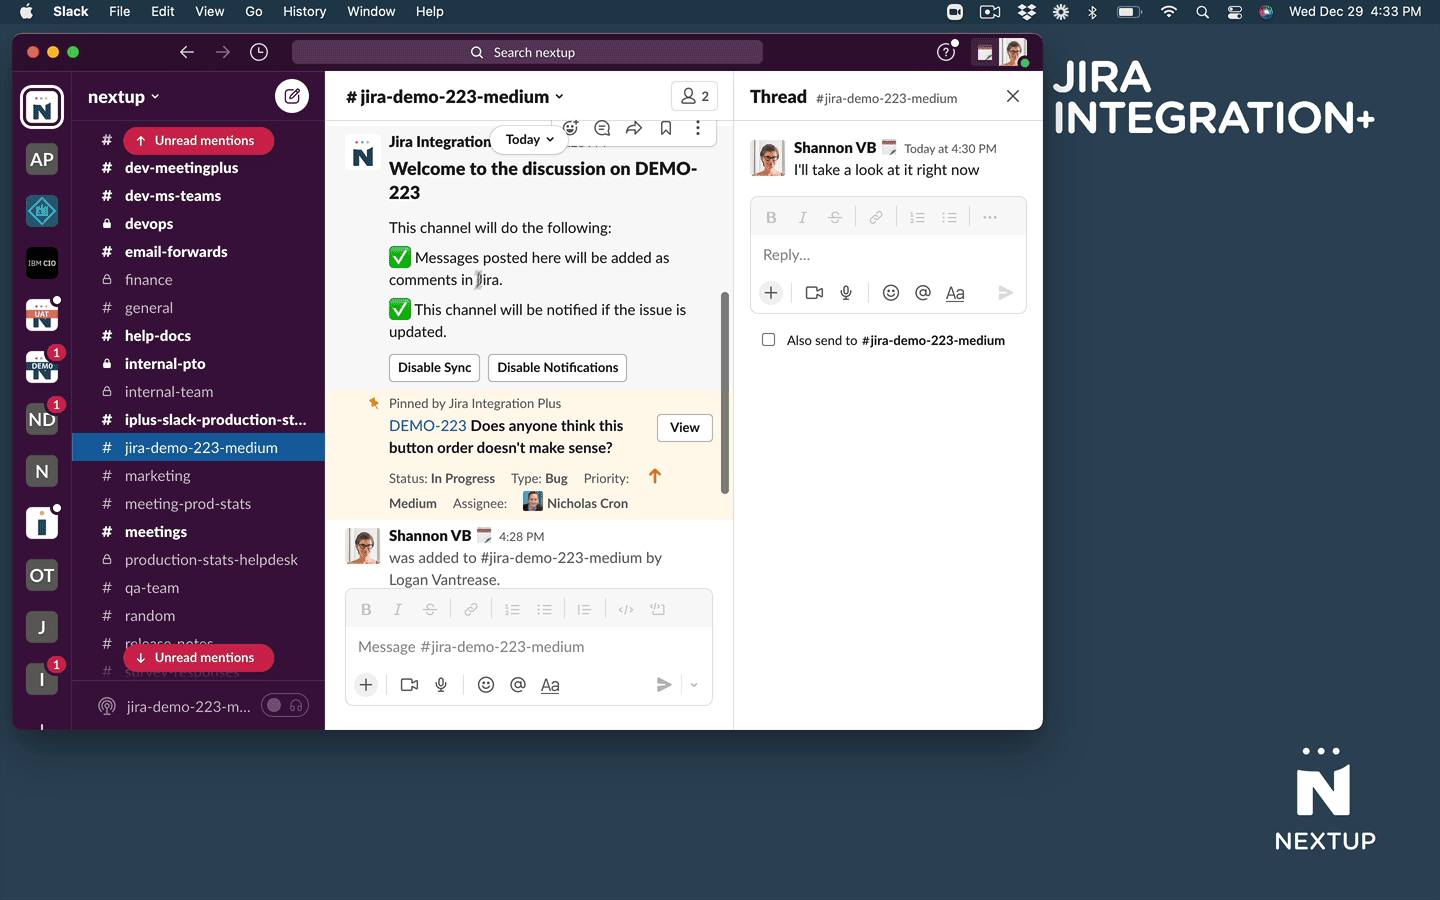Mention someone in channel composer

pos(518,685)
